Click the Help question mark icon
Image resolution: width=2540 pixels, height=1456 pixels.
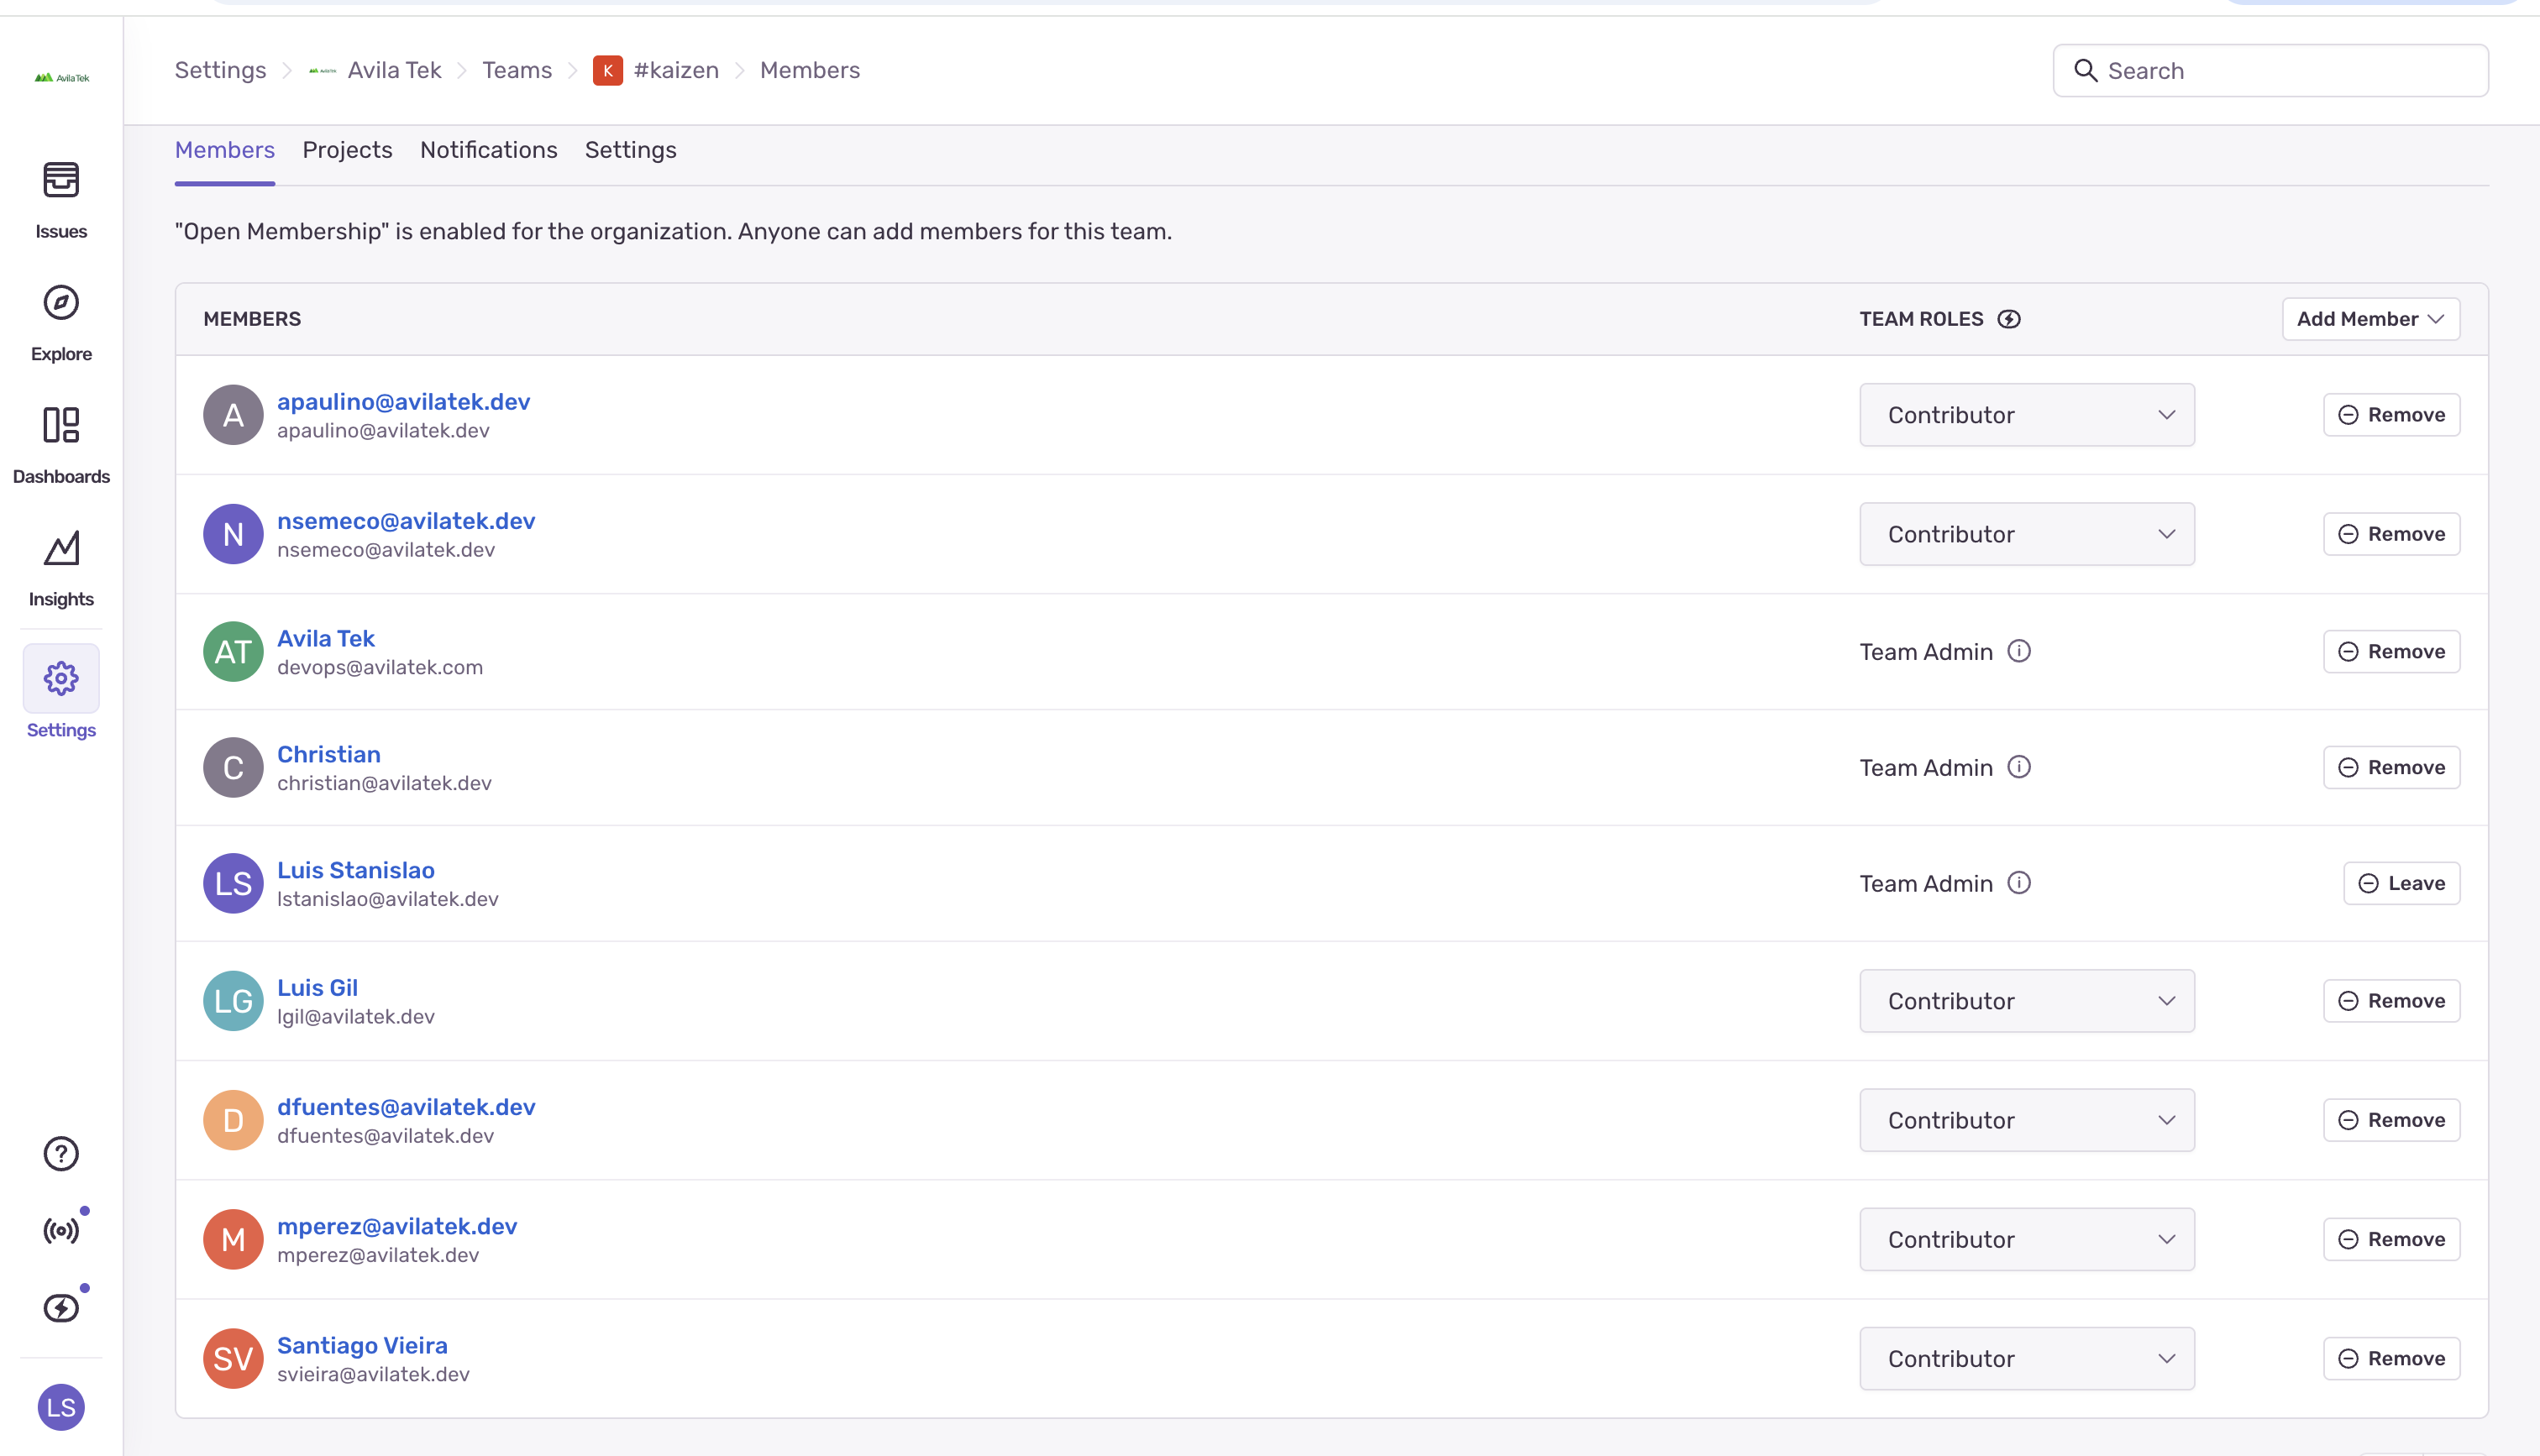61,1153
